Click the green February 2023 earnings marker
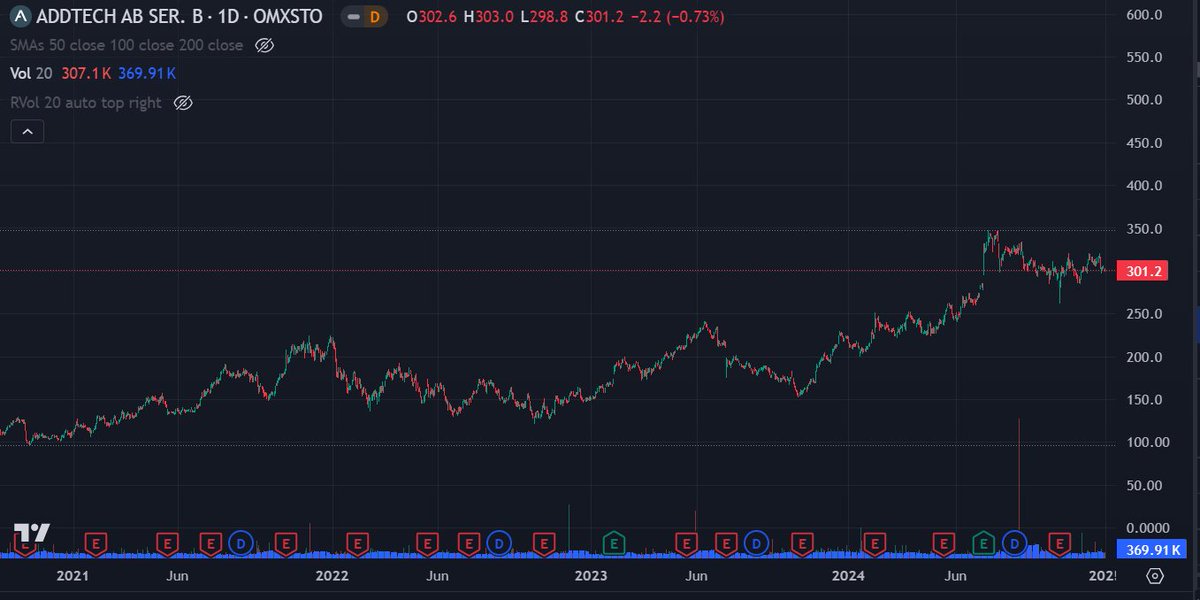This screenshot has width=1200, height=600. click(x=614, y=543)
